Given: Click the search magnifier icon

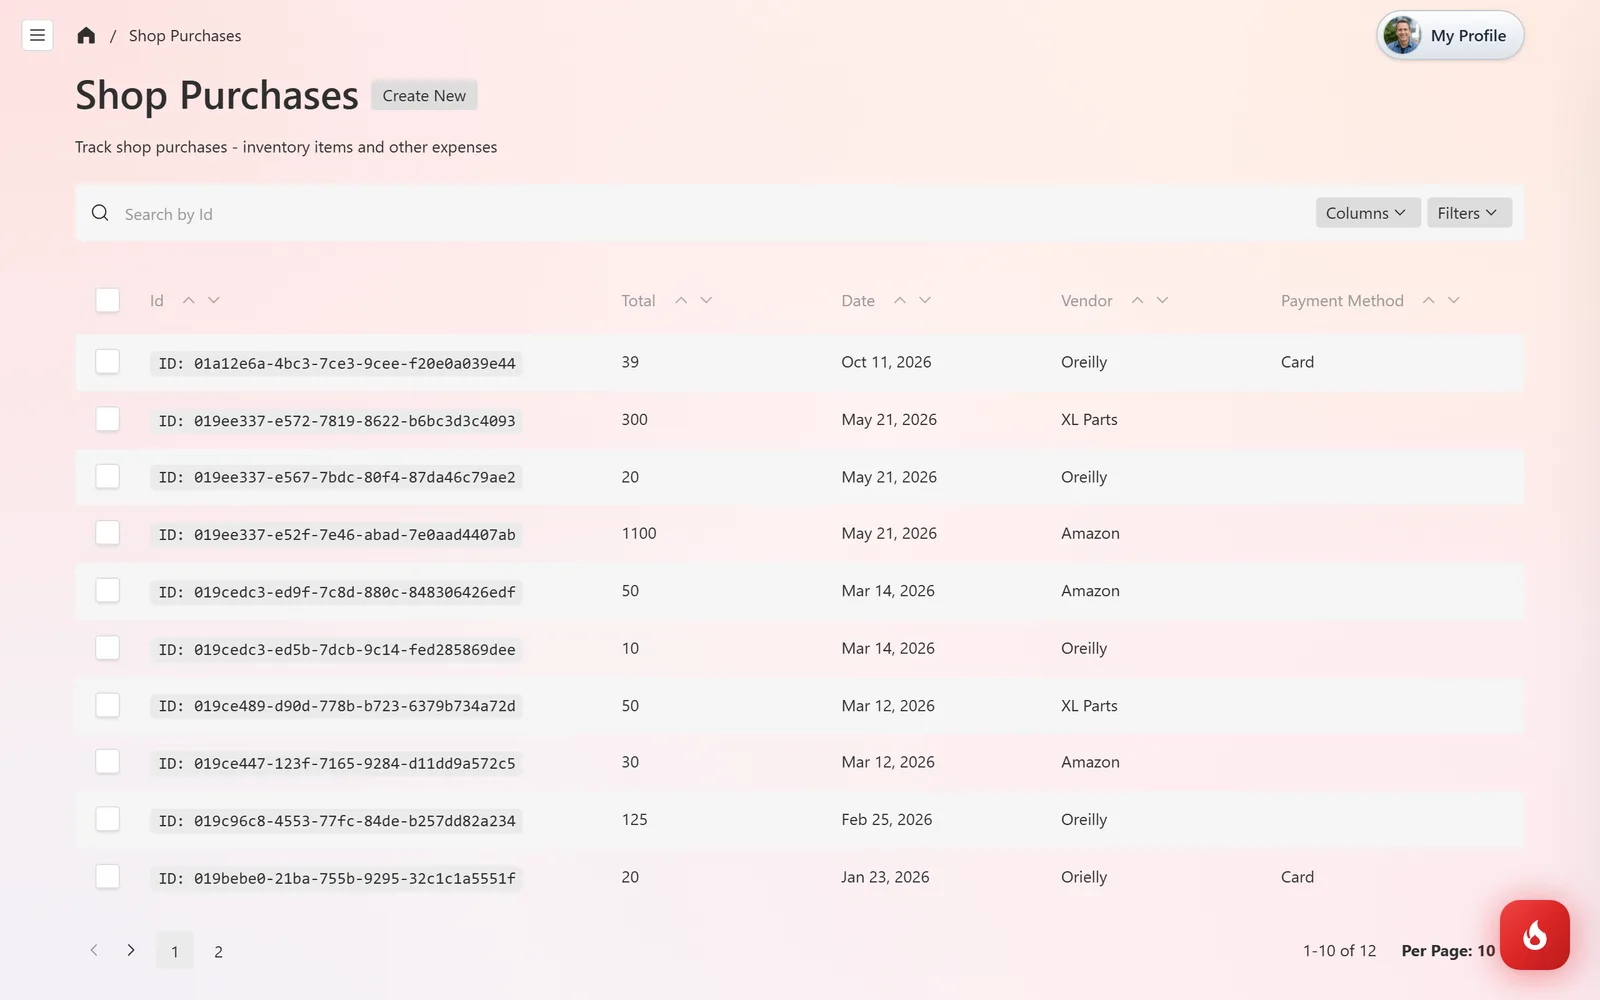Looking at the screenshot, I should click(x=100, y=213).
